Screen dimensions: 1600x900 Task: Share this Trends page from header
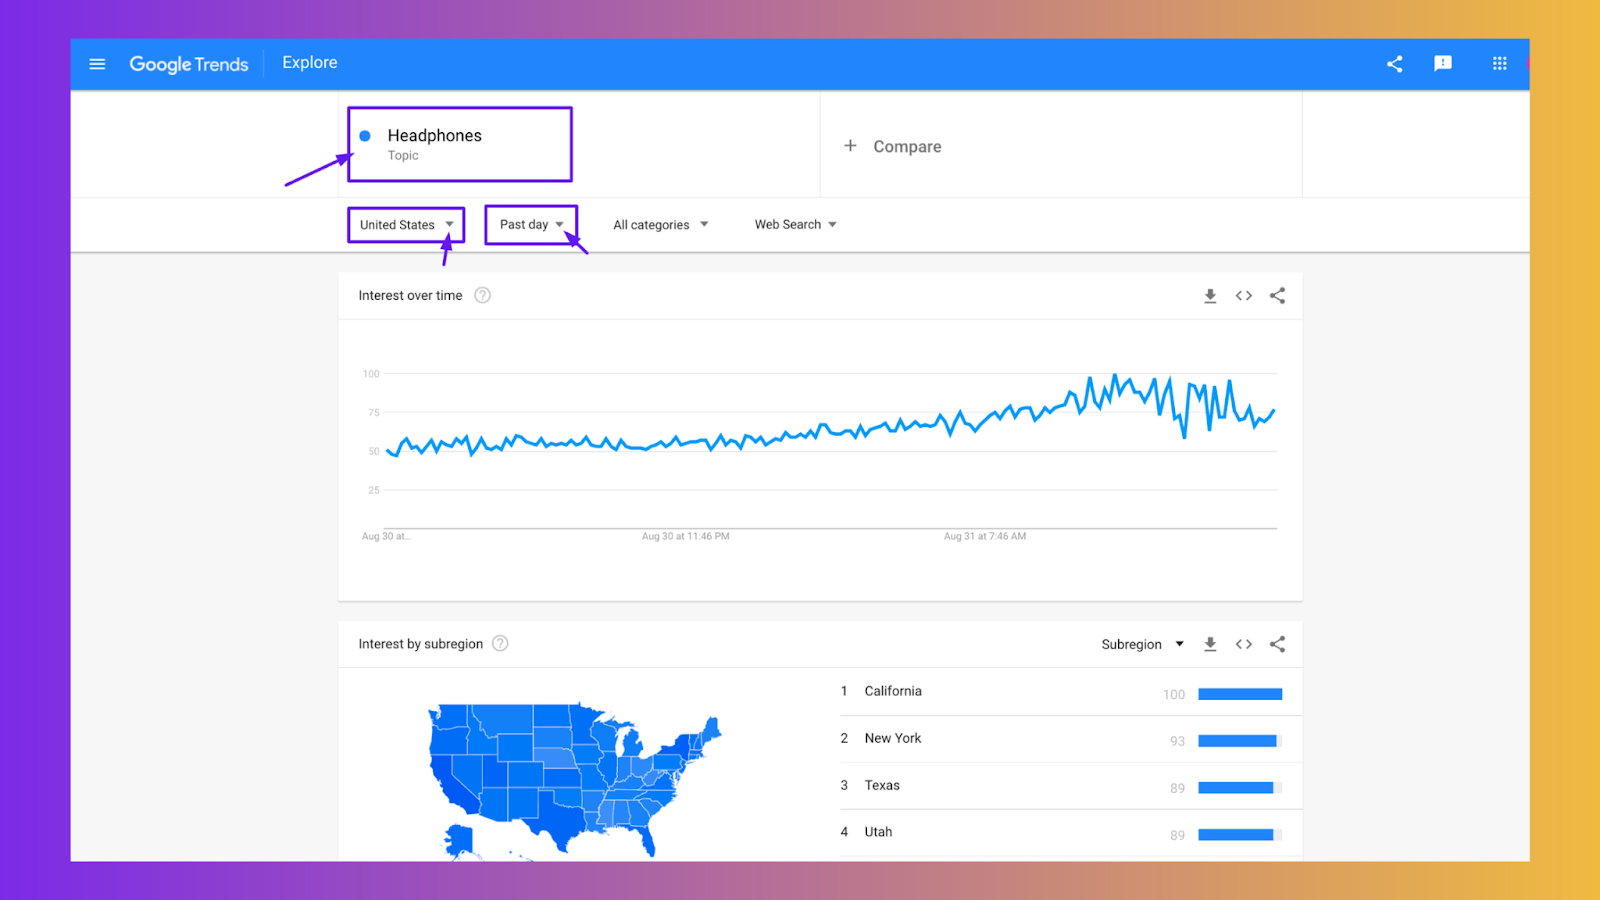point(1394,64)
